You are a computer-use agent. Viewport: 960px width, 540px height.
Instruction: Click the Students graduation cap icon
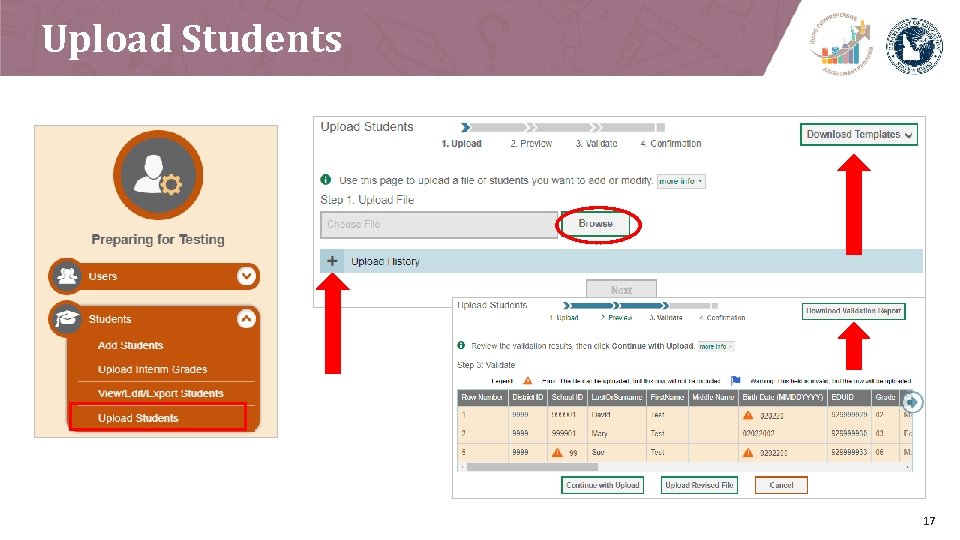point(66,318)
